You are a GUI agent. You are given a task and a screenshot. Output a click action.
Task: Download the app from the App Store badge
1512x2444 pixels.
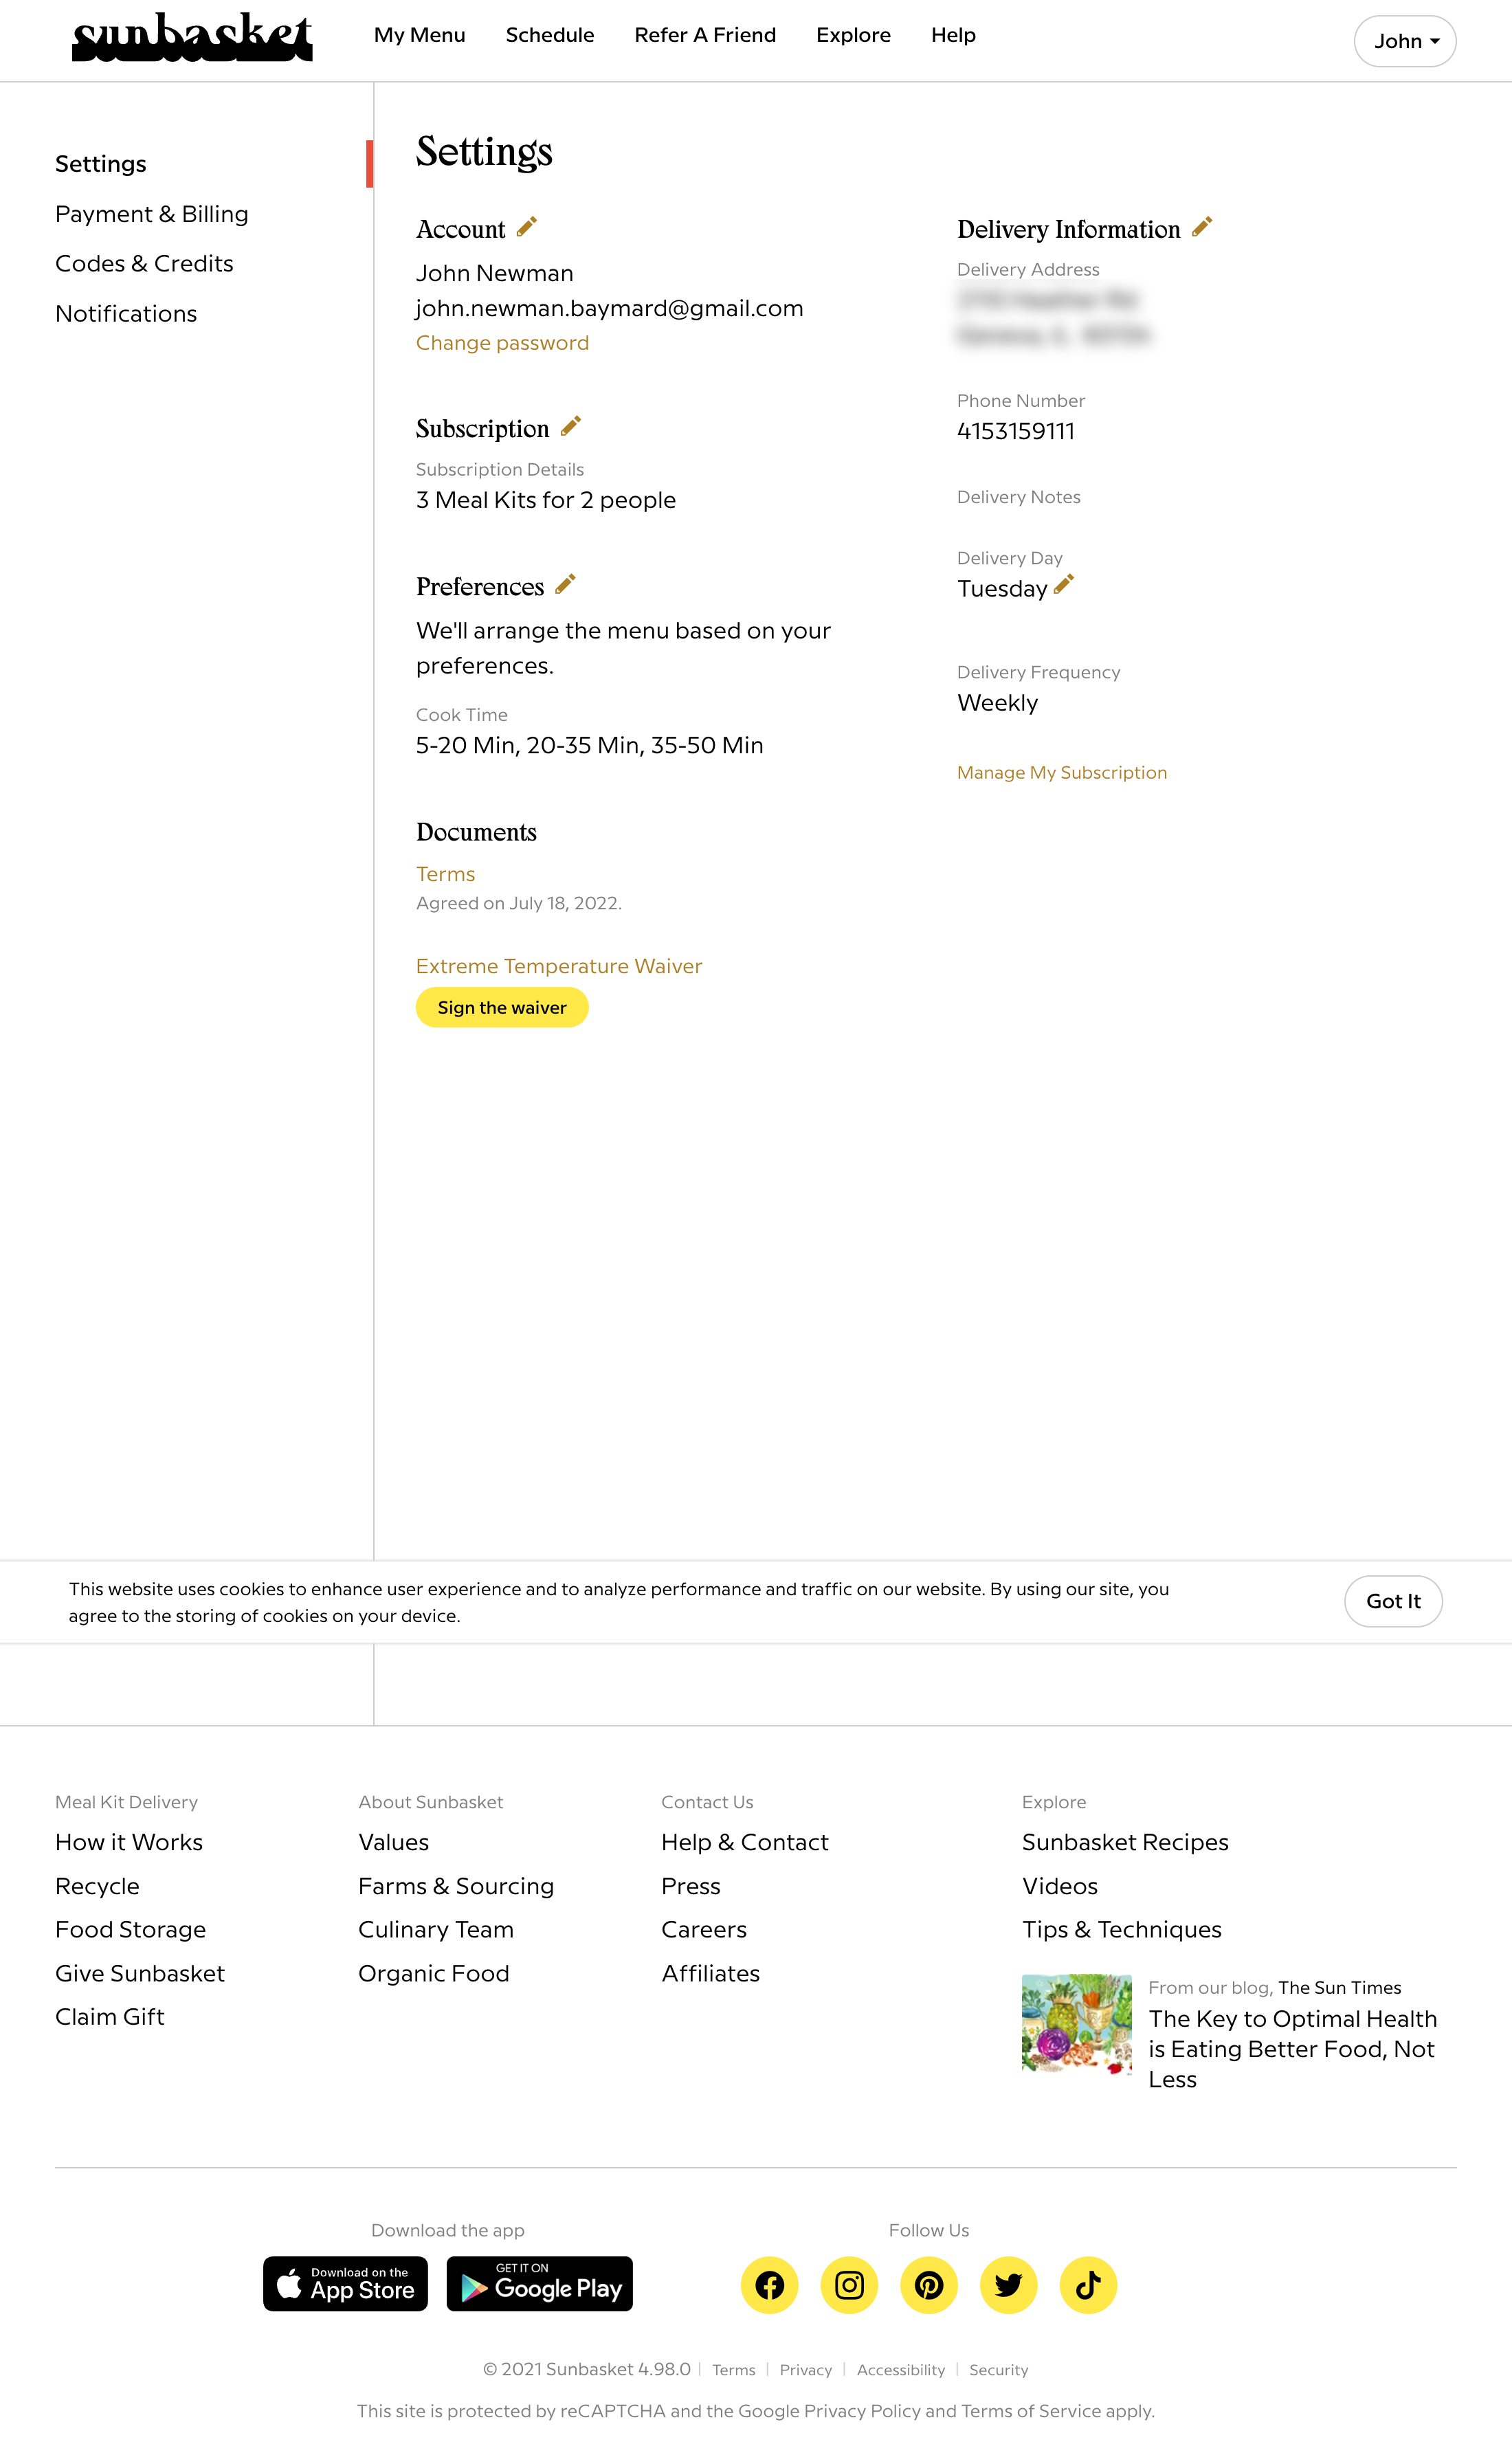(x=345, y=2284)
